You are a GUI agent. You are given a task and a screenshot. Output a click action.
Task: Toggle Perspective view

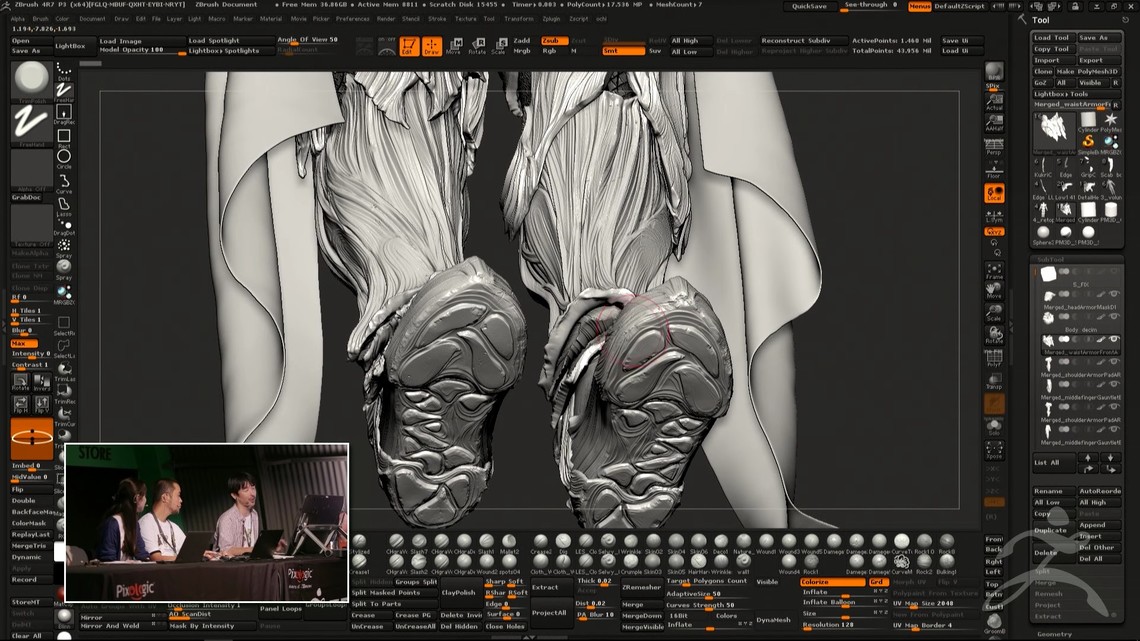pos(994,148)
